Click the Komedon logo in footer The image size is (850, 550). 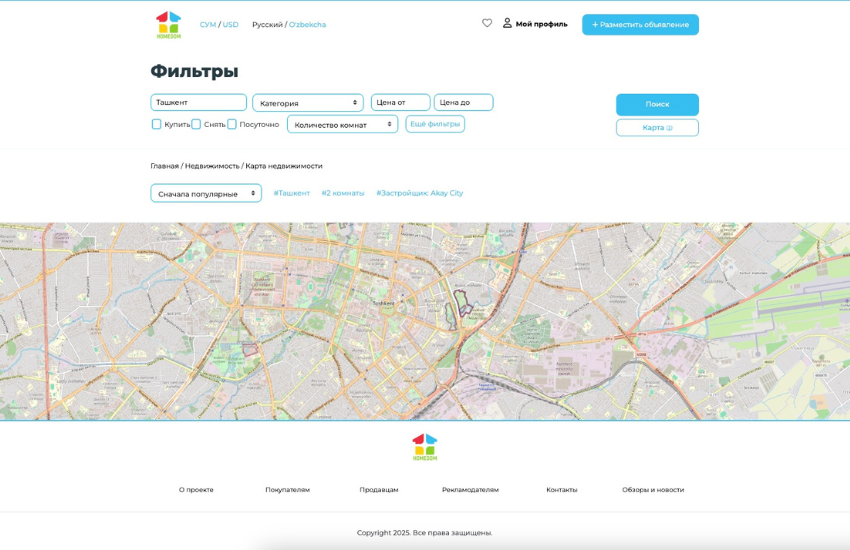(x=424, y=447)
